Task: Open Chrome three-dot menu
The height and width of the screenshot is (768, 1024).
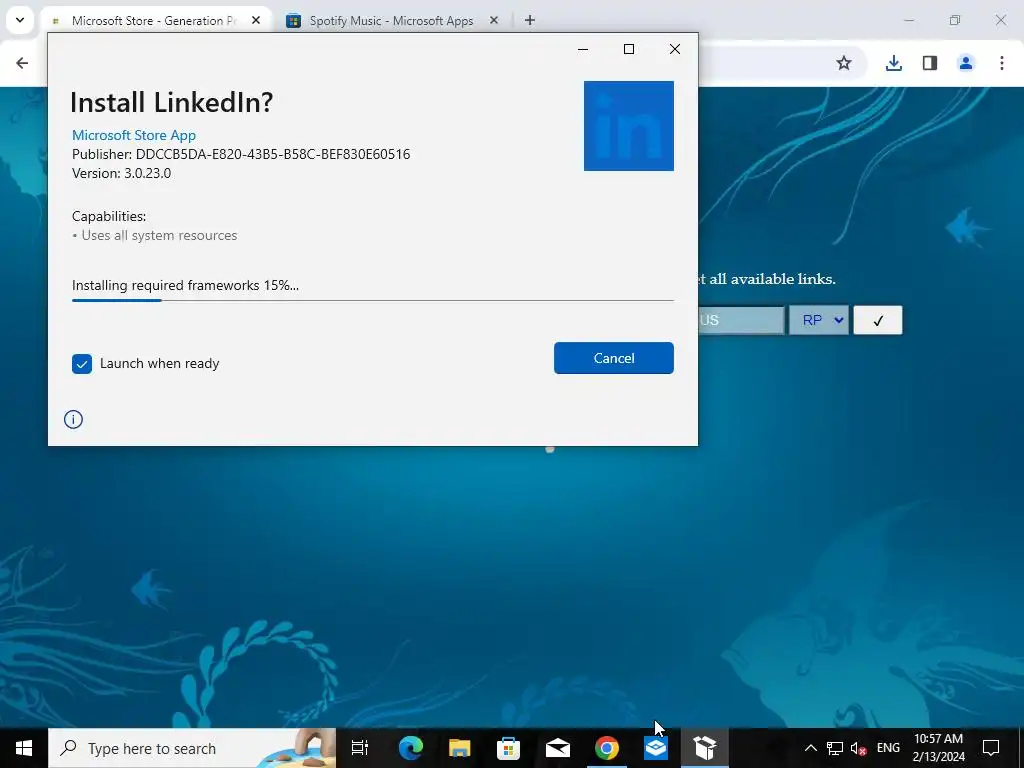Action: point(1001,63)
